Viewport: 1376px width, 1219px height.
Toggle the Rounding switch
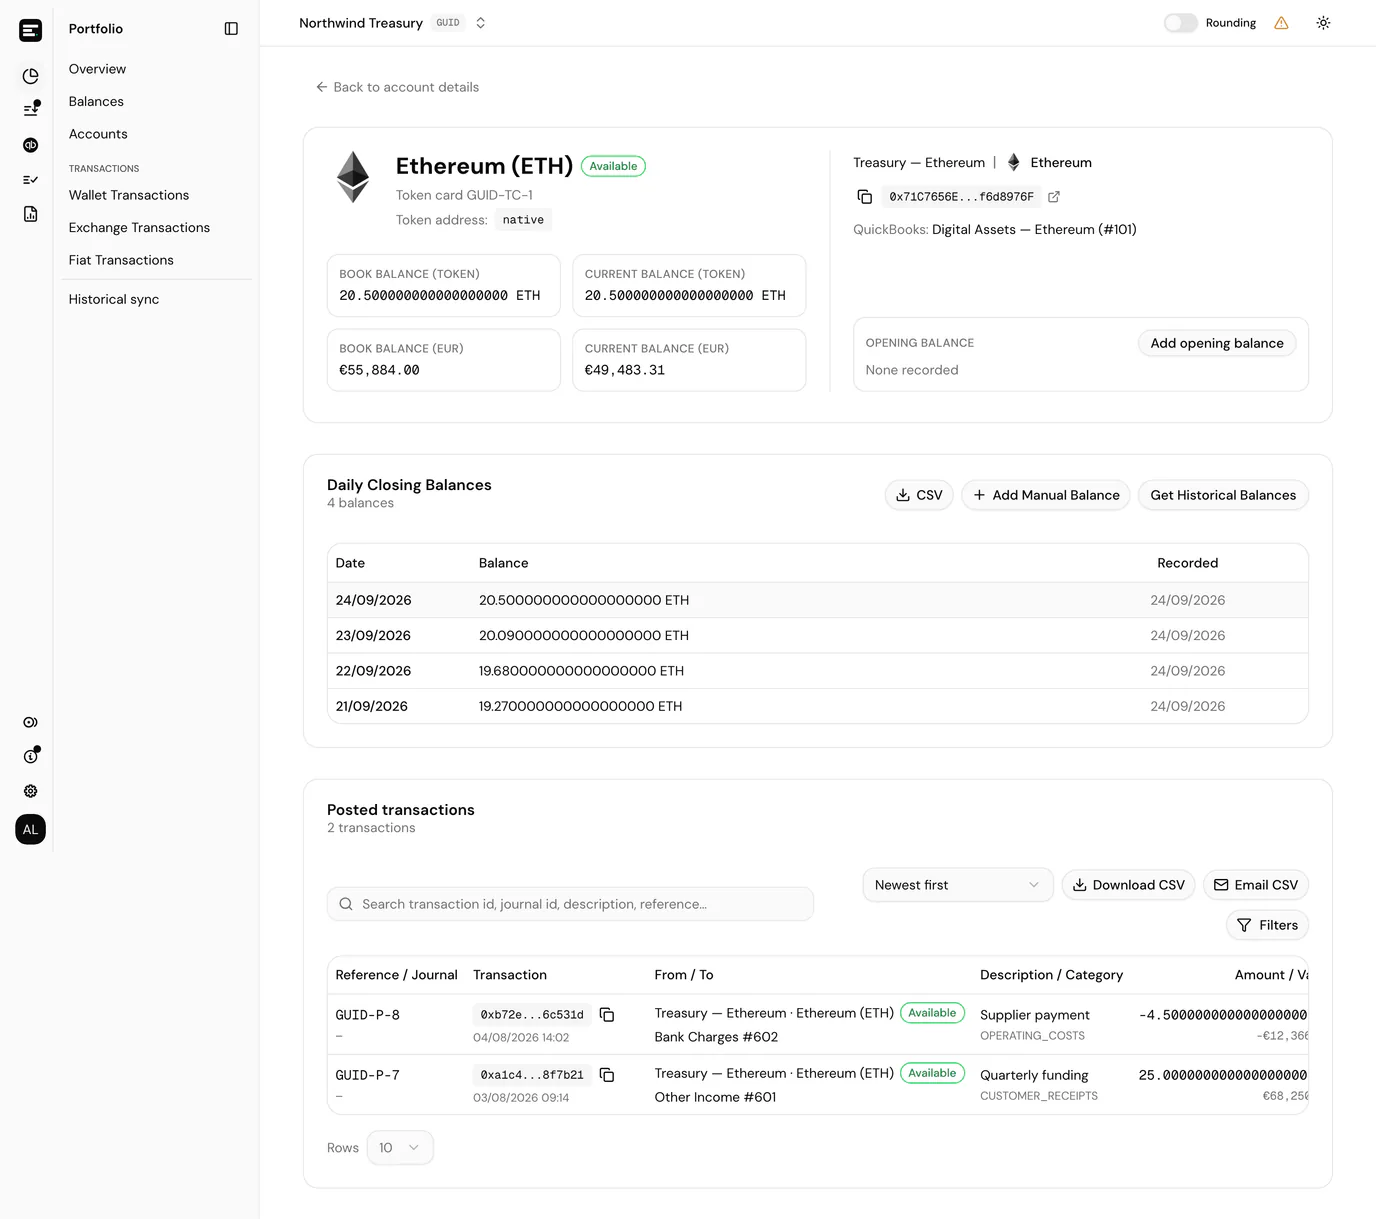pyautogui.click(x=1180, y=23)
